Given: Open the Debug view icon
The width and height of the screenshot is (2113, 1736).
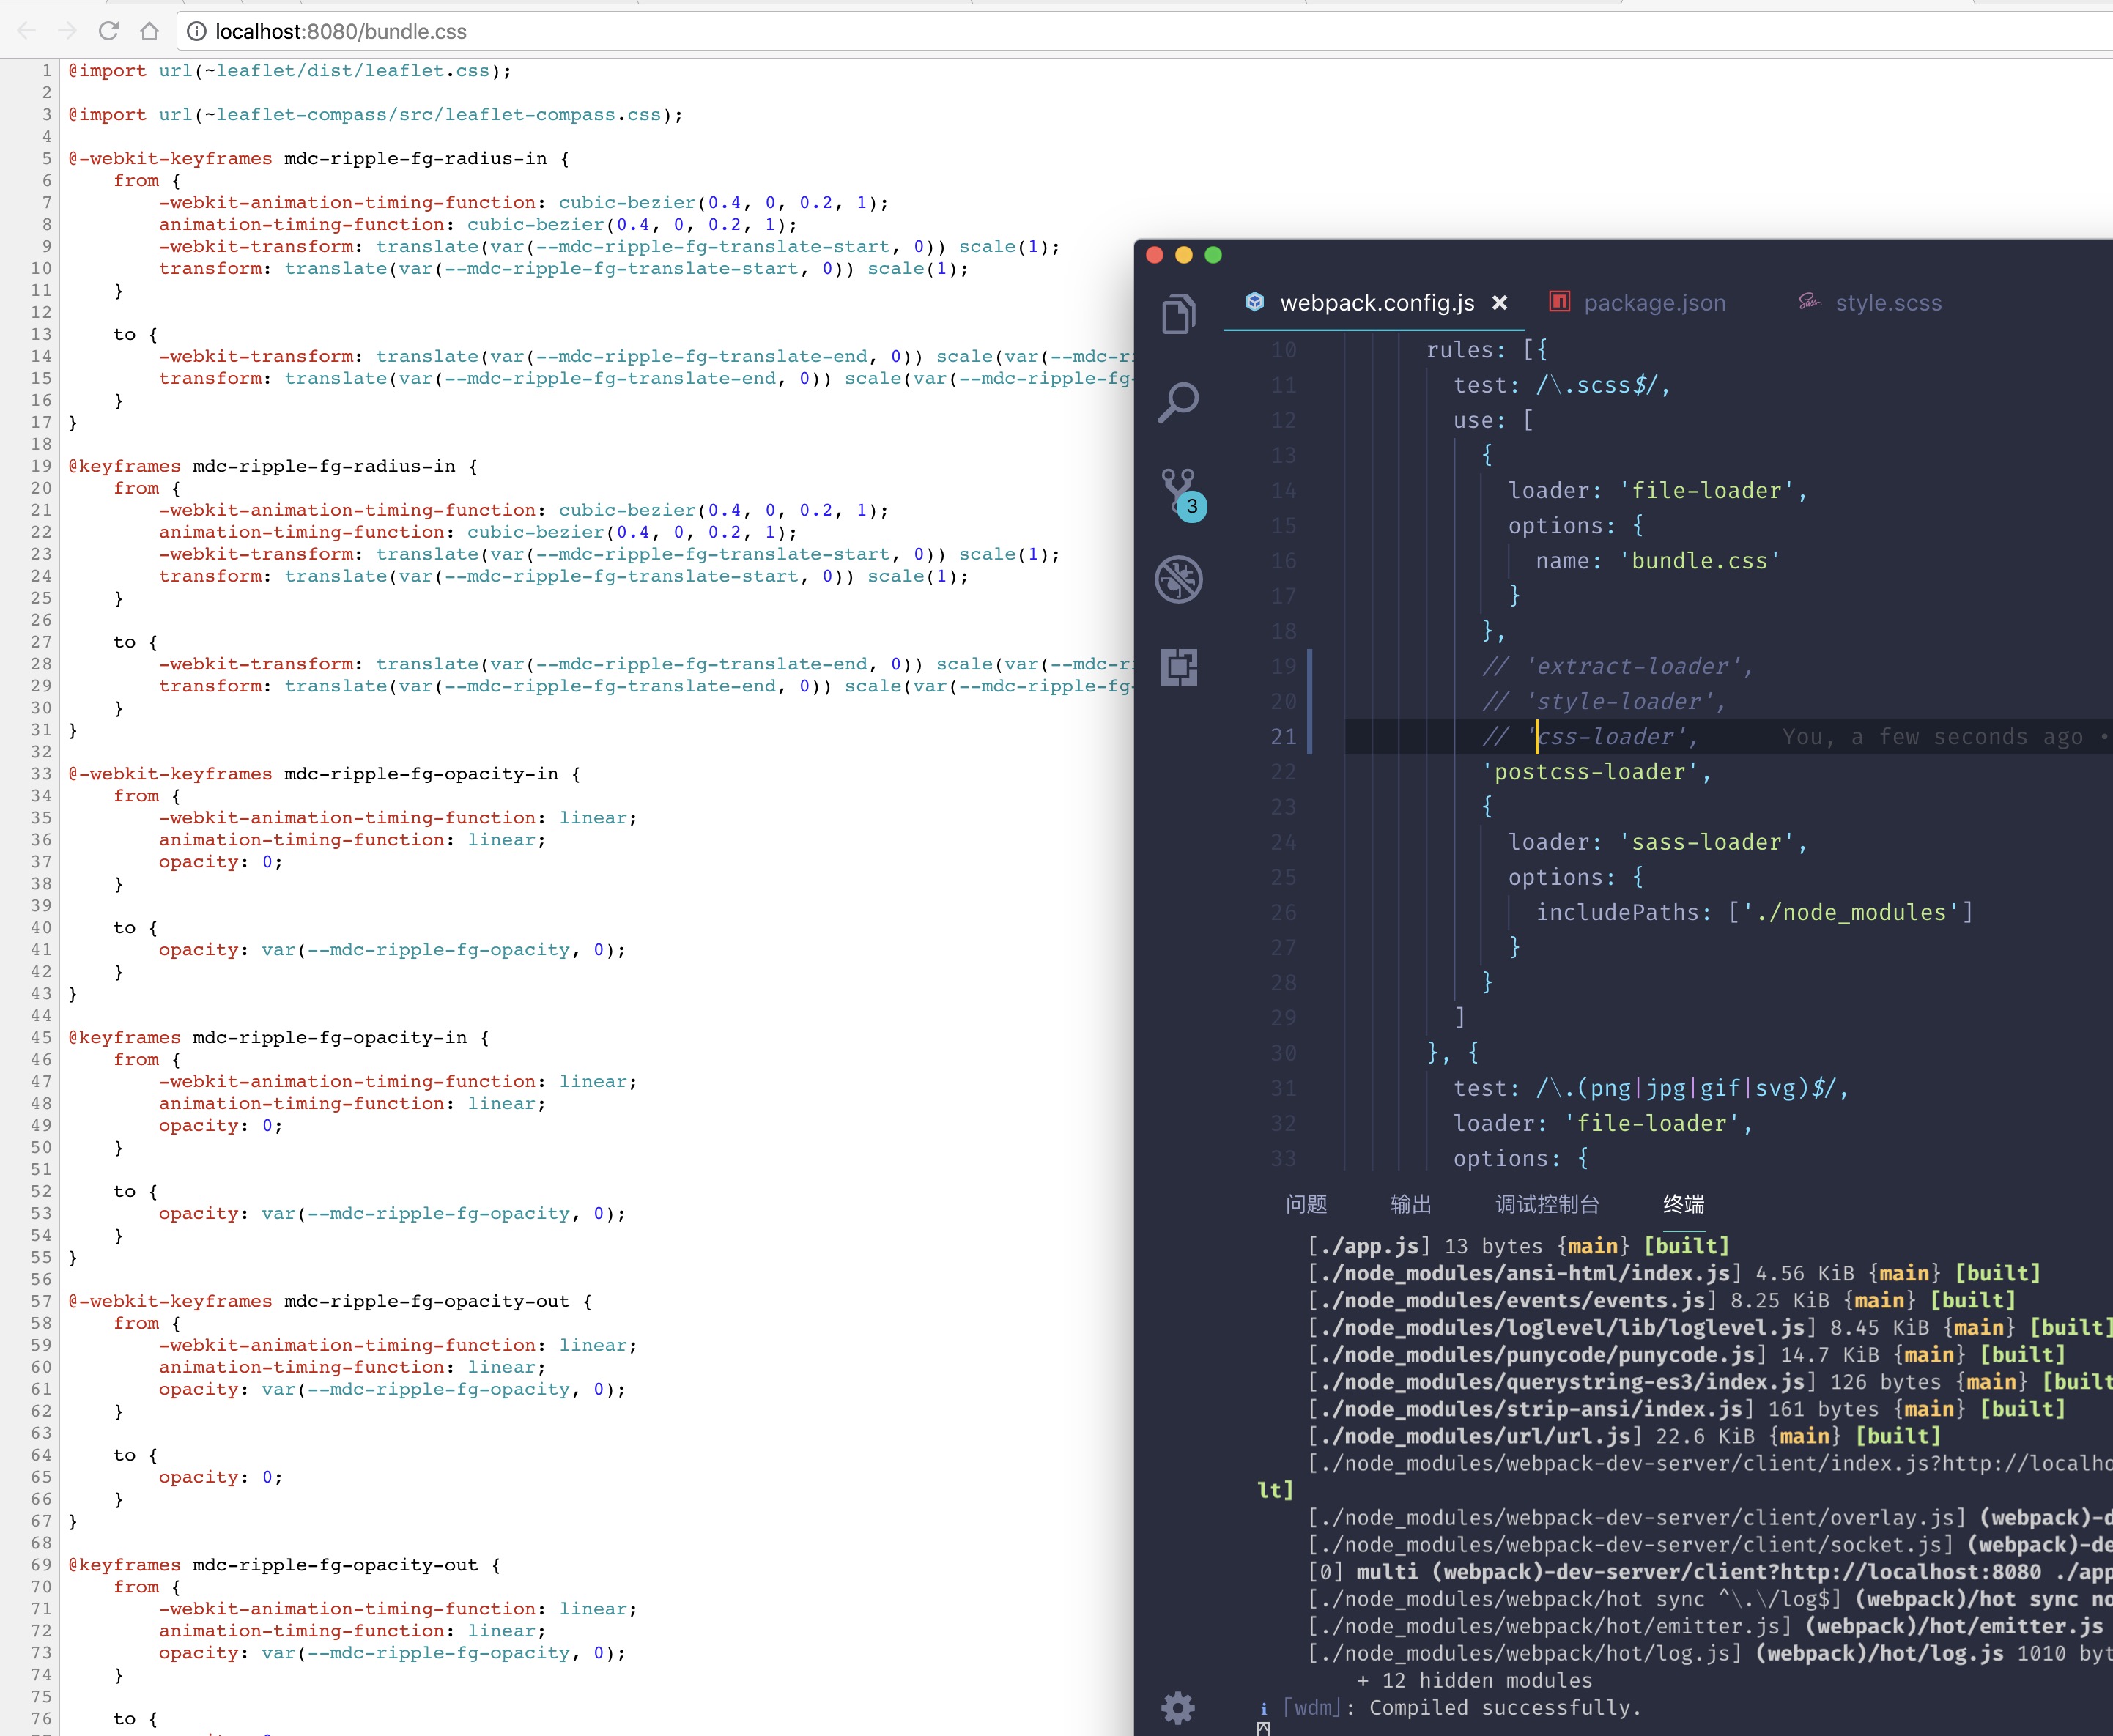Looking at the screenshot, I should 1179,578.
